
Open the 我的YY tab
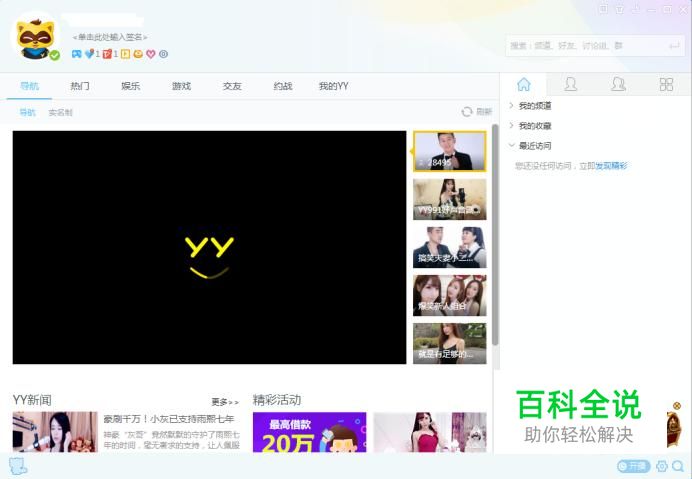click(334, 86)
